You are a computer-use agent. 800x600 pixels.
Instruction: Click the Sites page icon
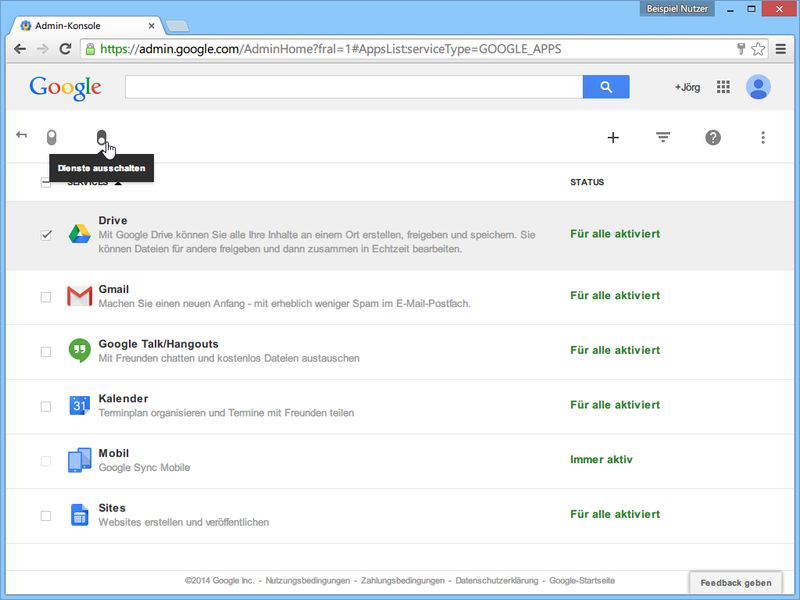click(80, 515)
